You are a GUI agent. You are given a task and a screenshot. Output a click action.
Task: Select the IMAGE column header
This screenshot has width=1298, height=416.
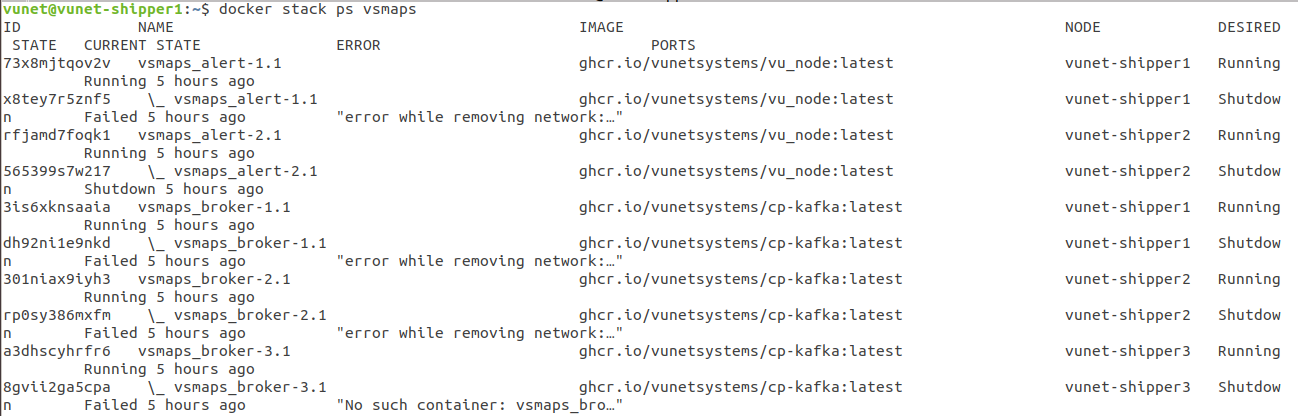coord(601,27)
